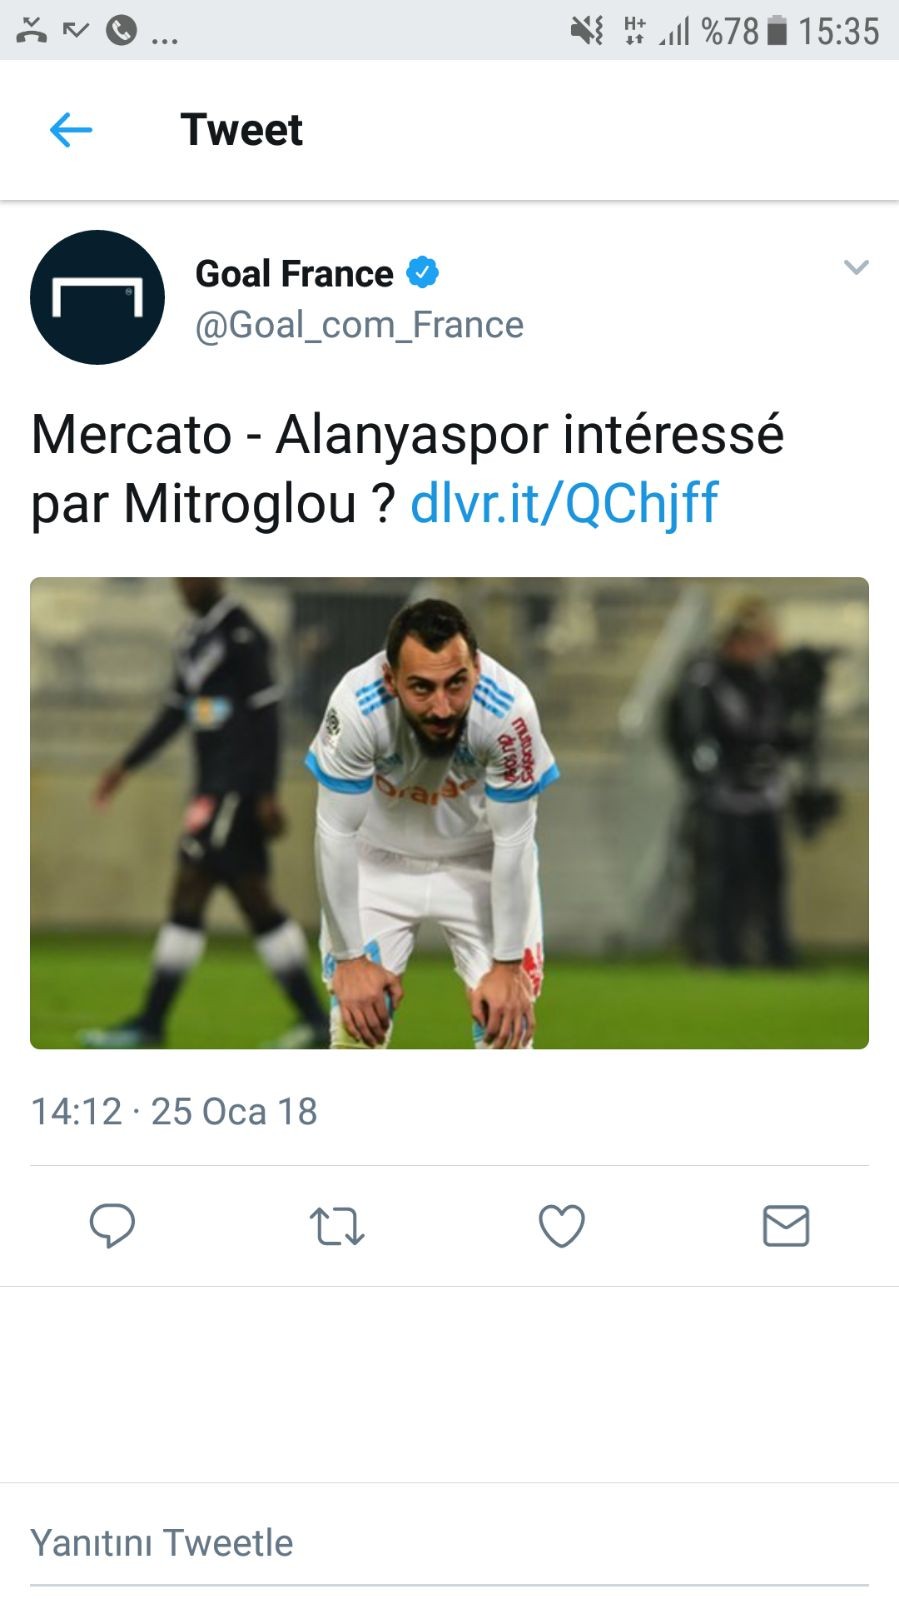Screen dimensions: 899x1599
Task: Like the tweet with heart icon
Action: [562, 1226]
